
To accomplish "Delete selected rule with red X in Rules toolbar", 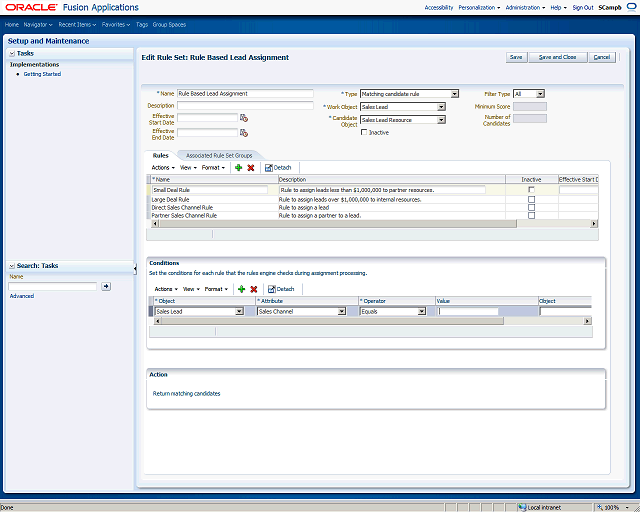I will pos(251,167).
